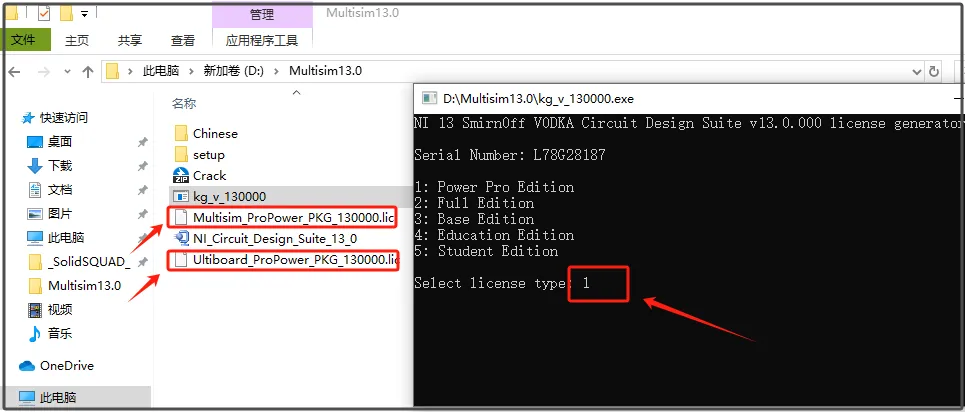Click the Multisim13.0 explorer window title
This screenshot has height=412, width=965.
[362, 13]
